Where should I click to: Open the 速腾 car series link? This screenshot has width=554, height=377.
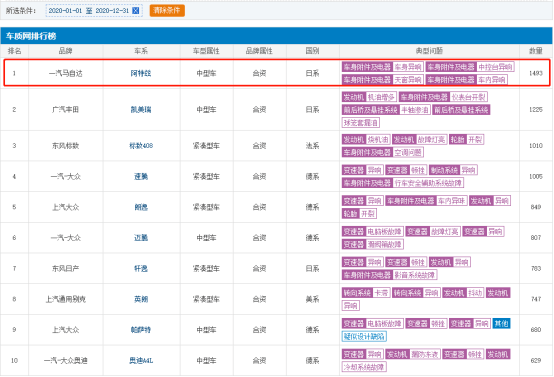point(141,176)
